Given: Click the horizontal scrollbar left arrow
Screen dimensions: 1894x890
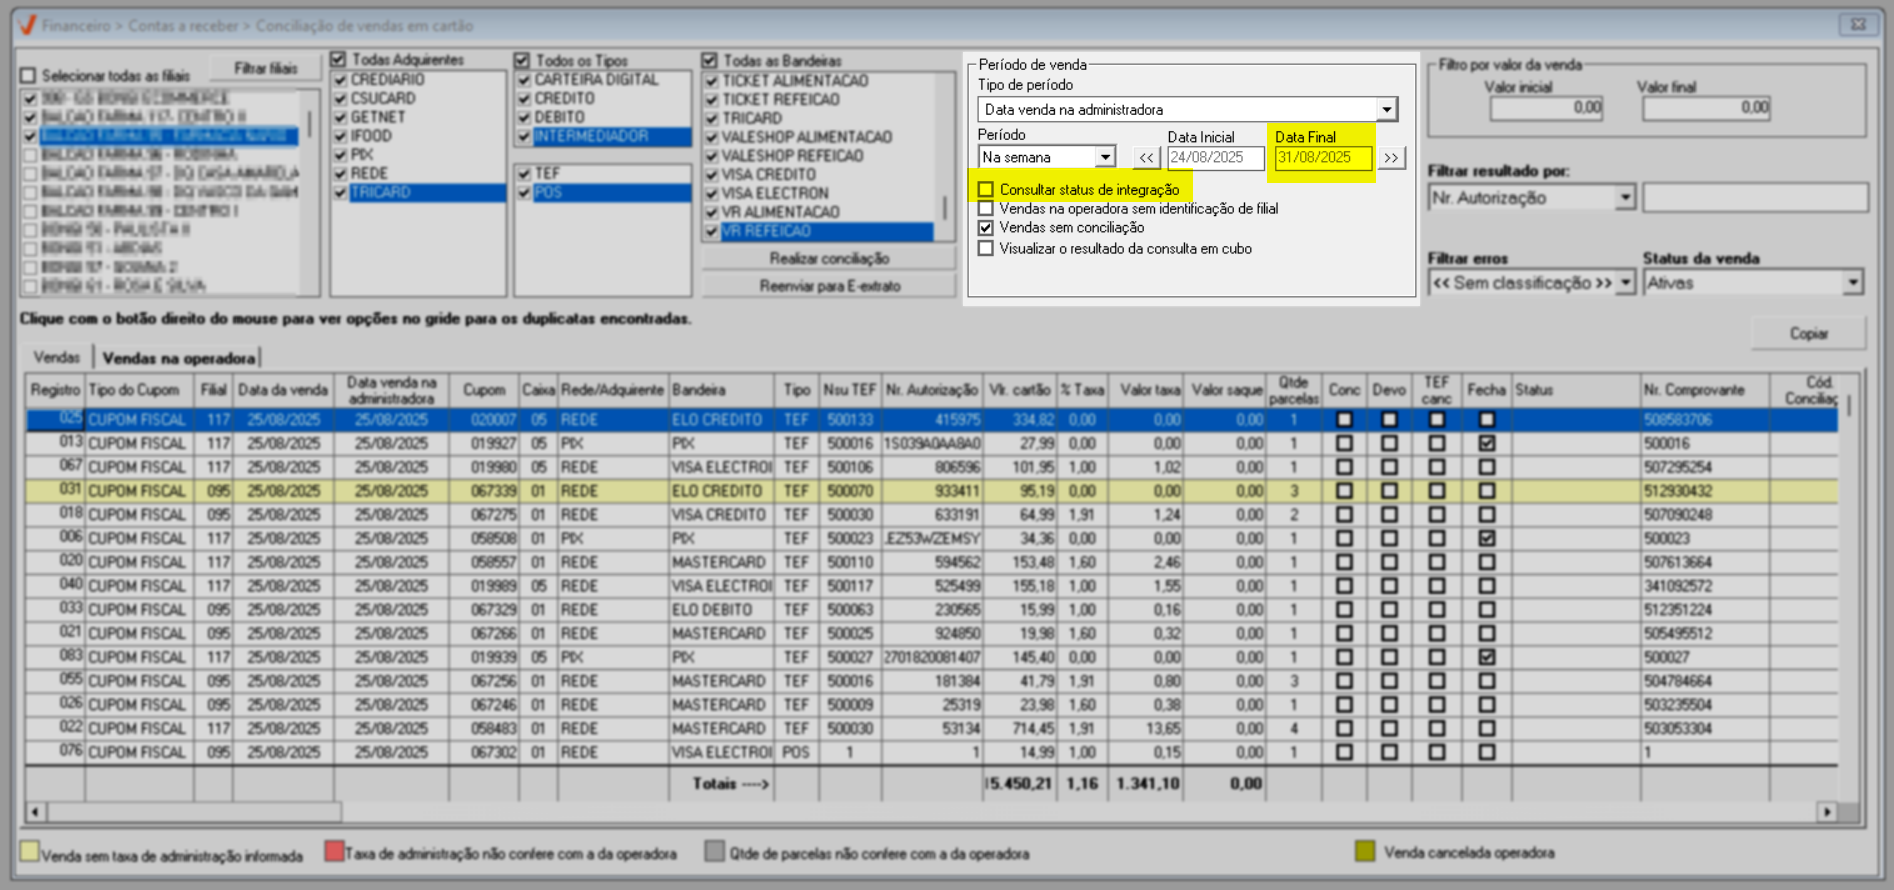Looking at the screenshot, I should [x=35, y=812].
